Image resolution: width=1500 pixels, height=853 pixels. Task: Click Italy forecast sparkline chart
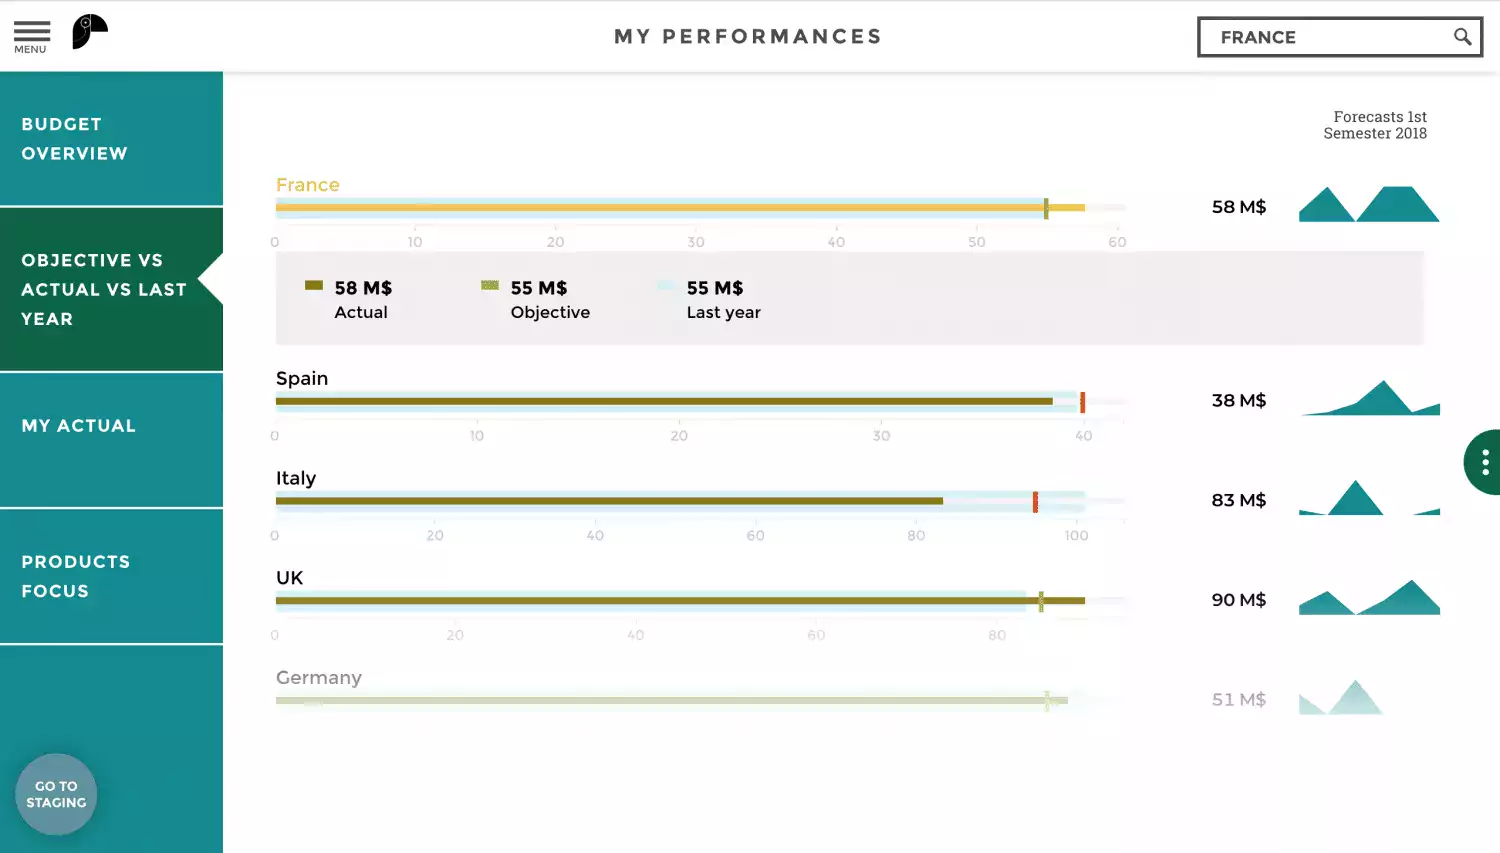tap(1368, 498)
